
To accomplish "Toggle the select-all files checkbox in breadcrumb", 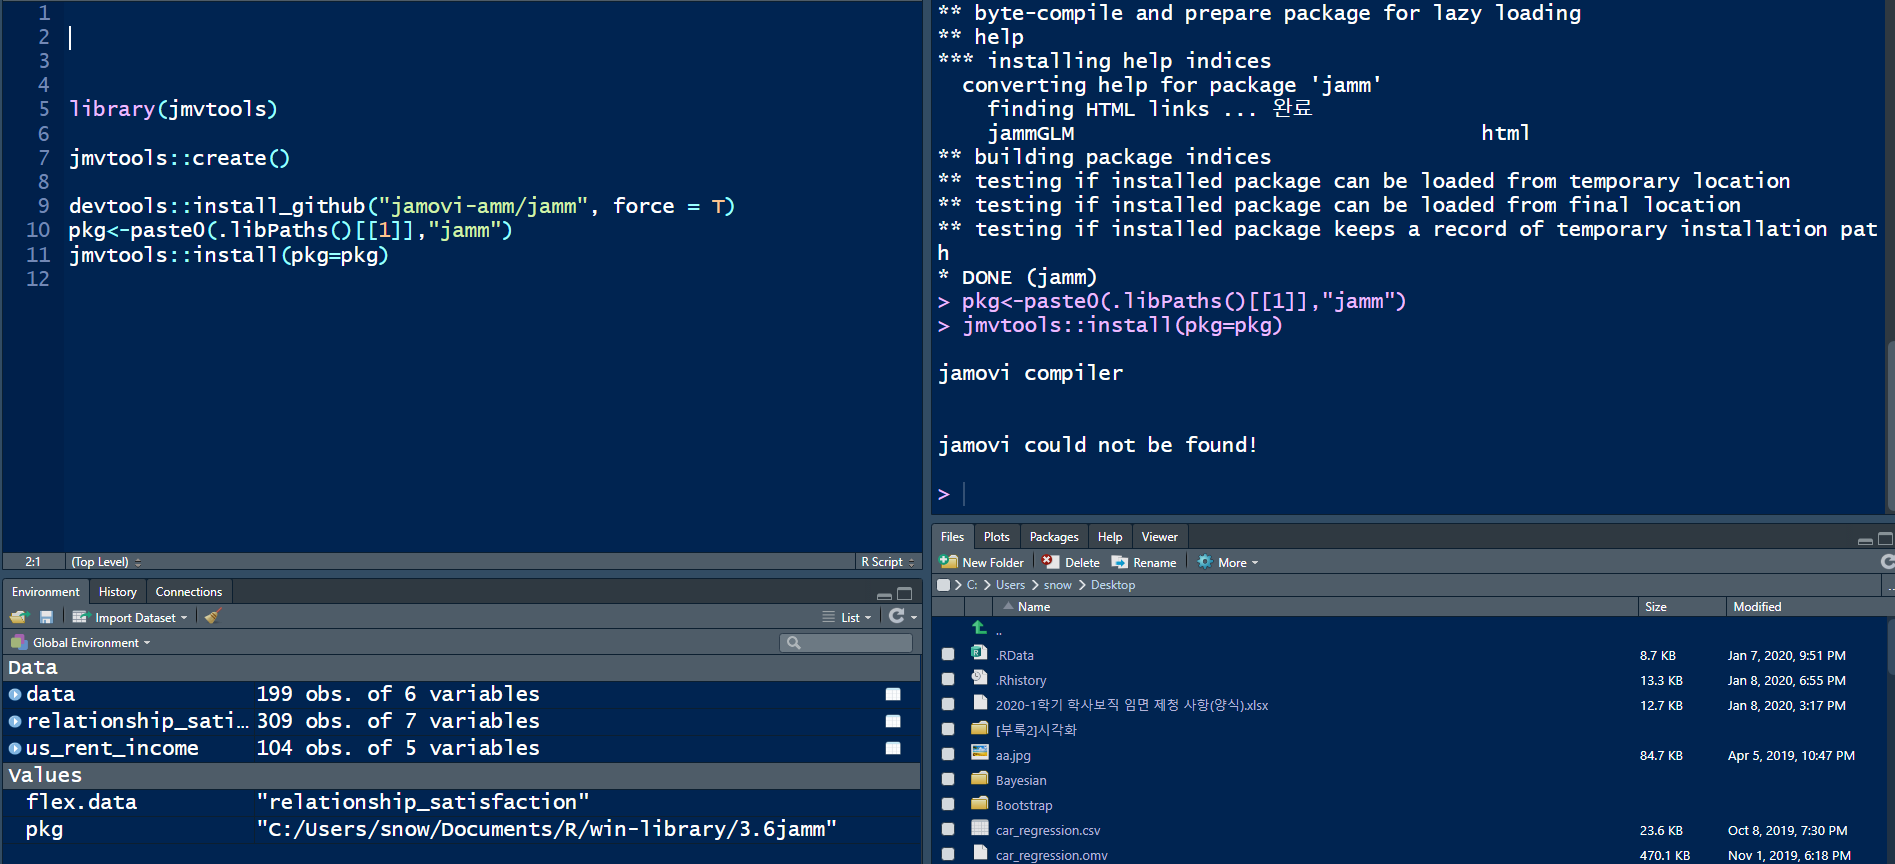I will (x=943, y=585).
